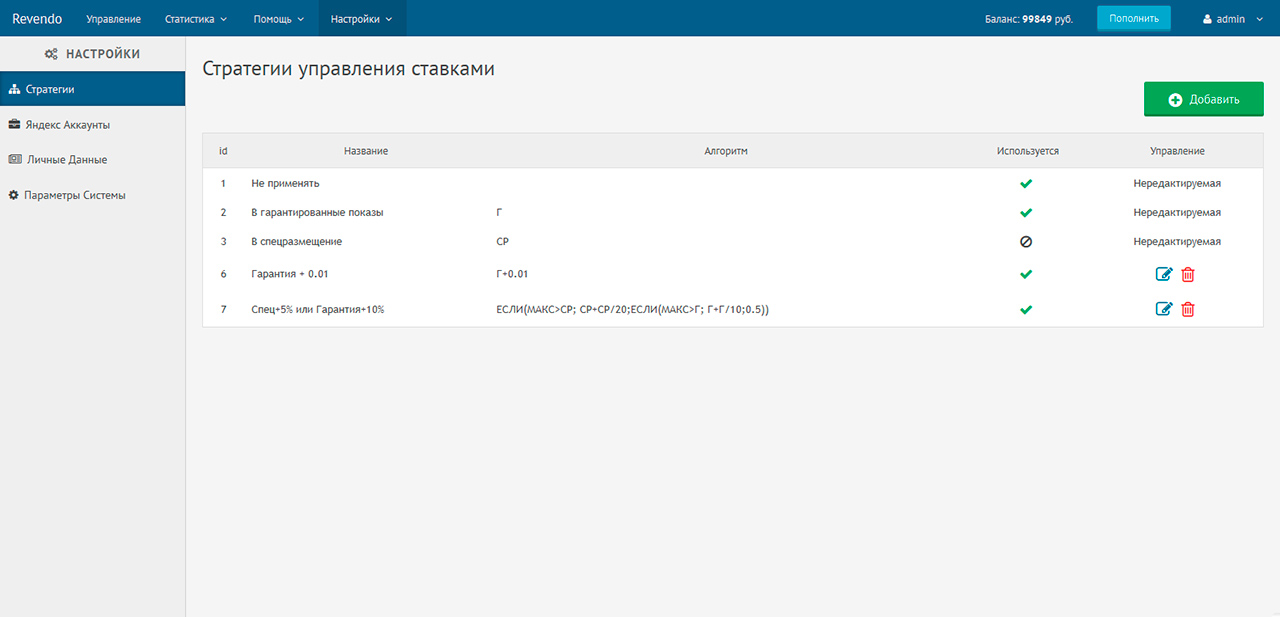Open Параметры Системы in the sidebar
1280x617 pixels.
tap(92, 195)
